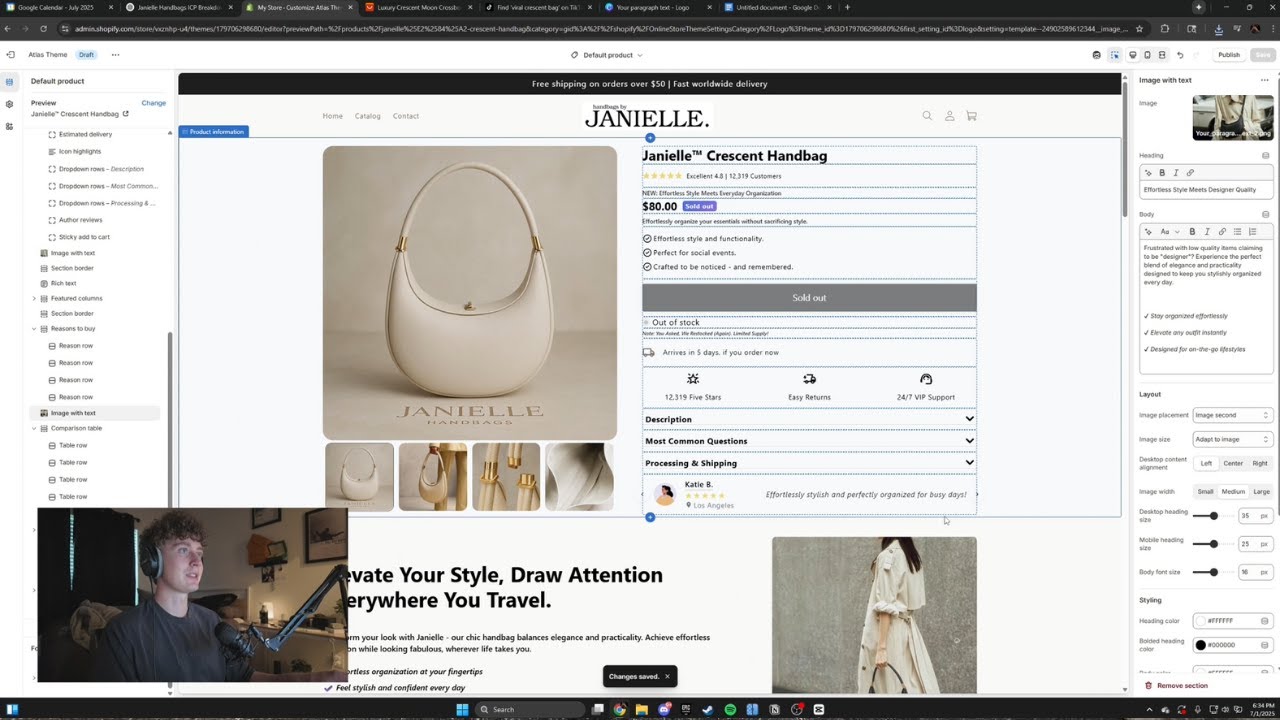Open preview product in new tab icon
The image size is (1280, 720).
coord(126,114)
